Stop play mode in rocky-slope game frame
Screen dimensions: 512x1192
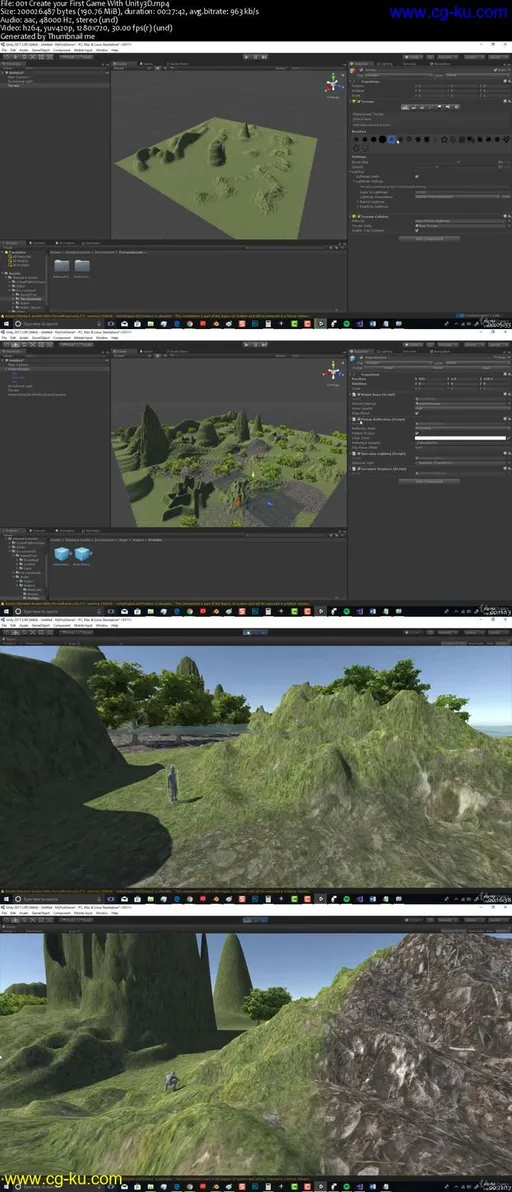coord(246,920)
